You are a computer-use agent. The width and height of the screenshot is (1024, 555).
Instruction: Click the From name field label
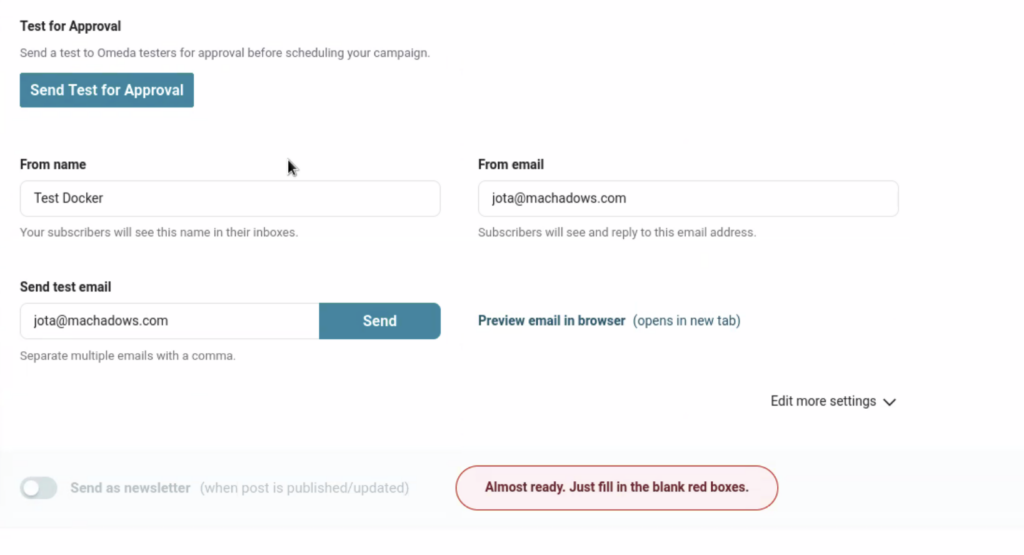coord(53,164)
